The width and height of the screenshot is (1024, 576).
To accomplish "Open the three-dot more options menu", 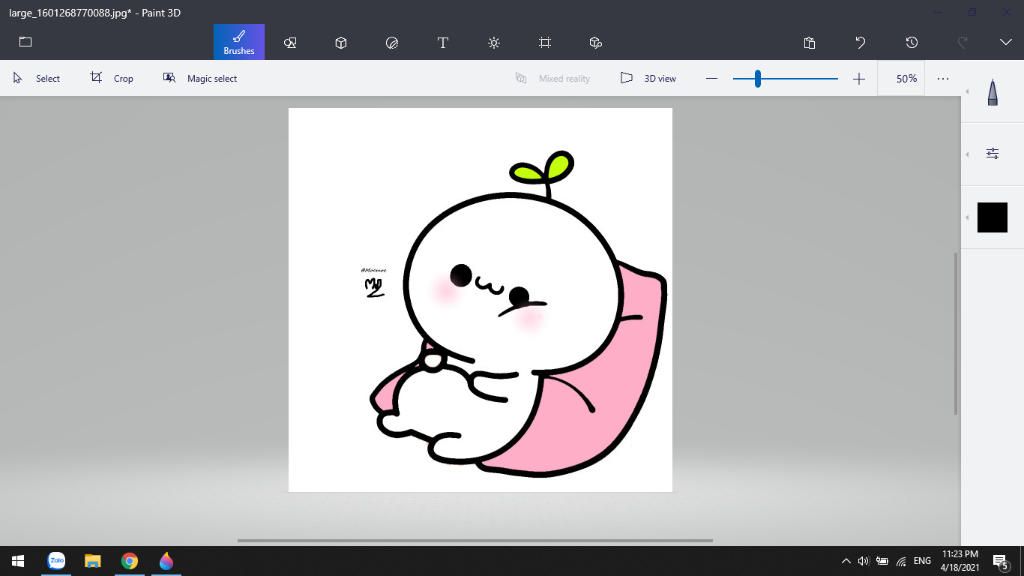I will pos(943,78).
